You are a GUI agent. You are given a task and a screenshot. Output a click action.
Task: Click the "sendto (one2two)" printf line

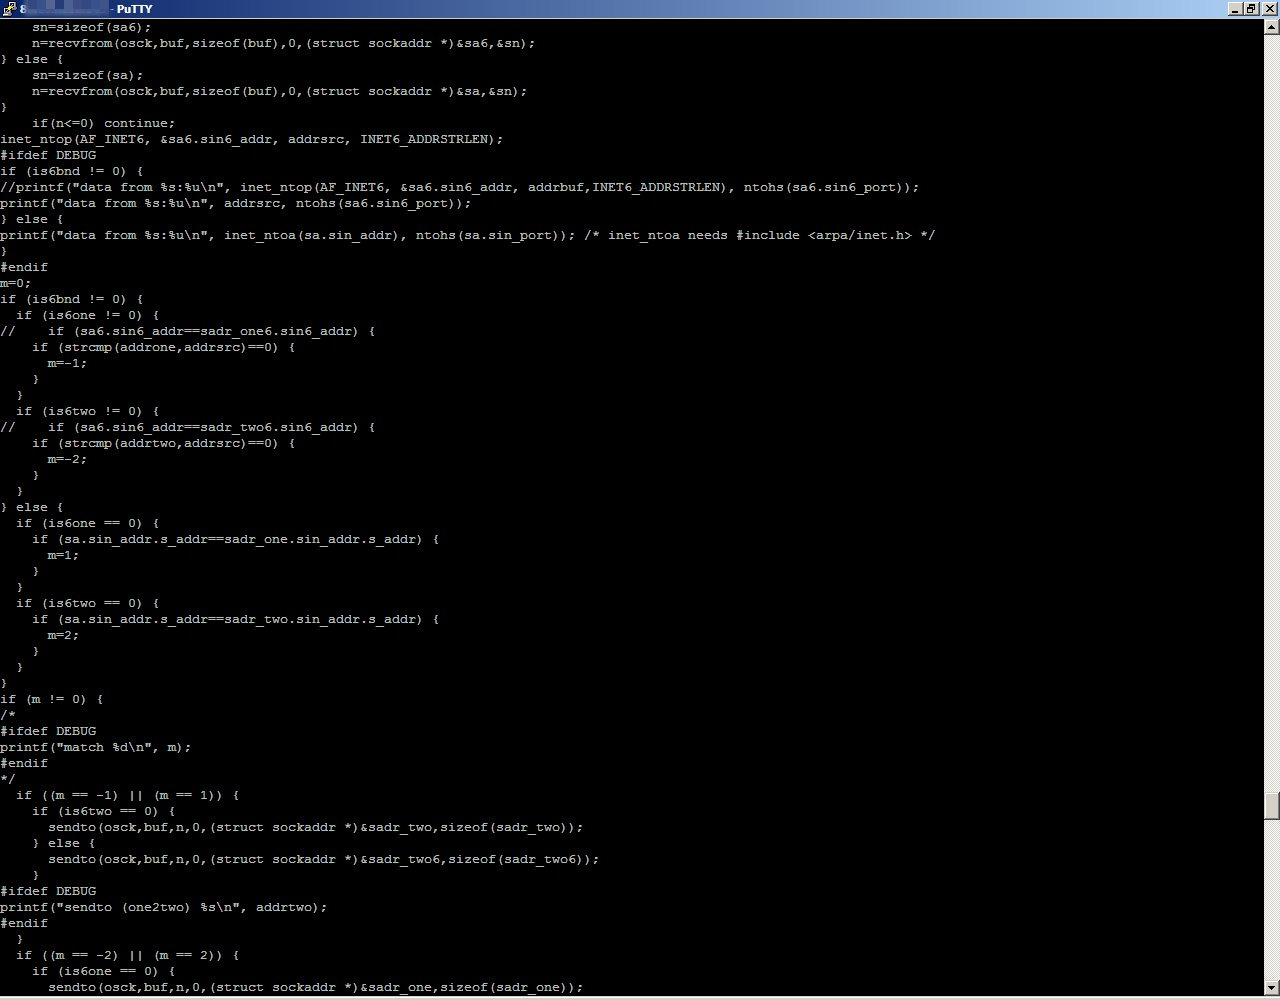(x=163, y=907)
